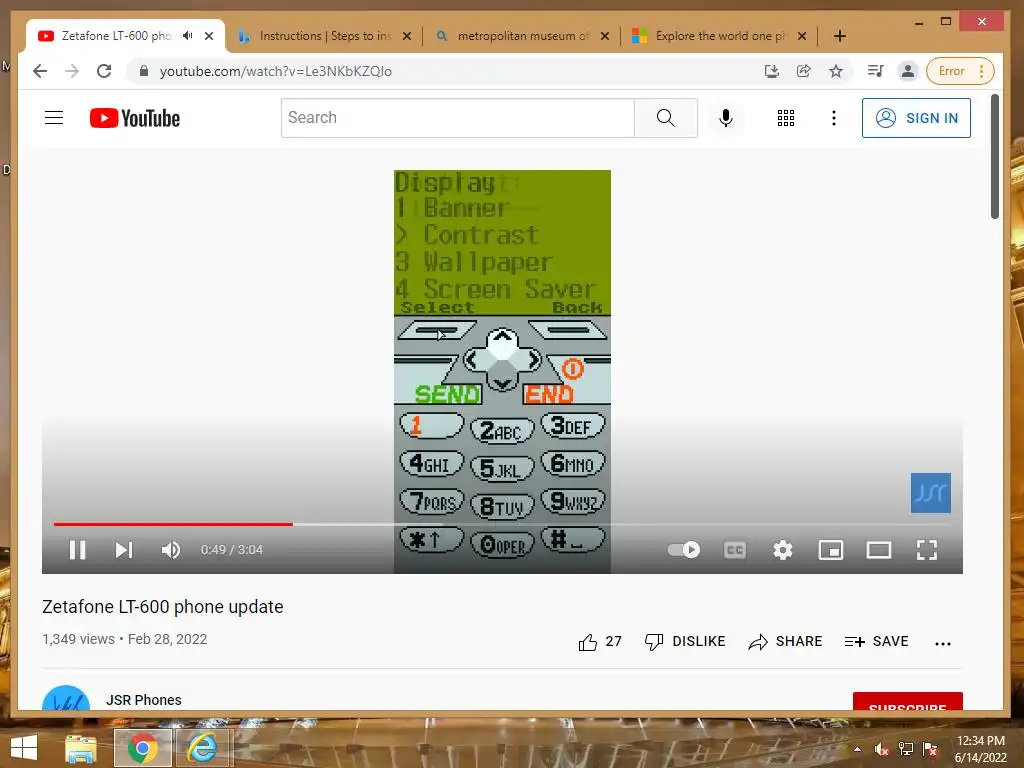Pause the YouTube video

pos(78,550)
